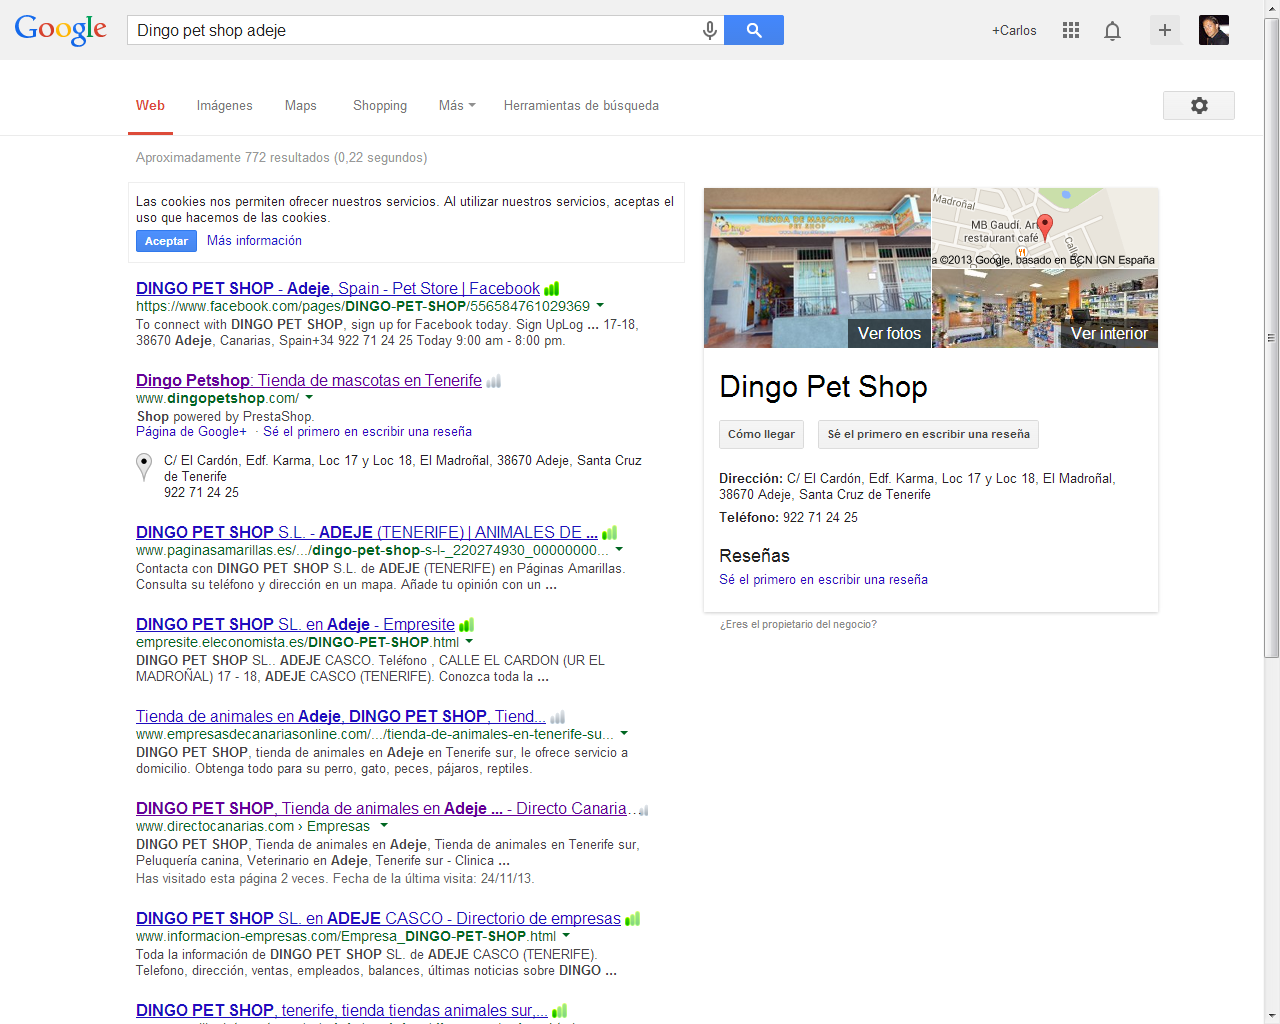Open the profile picture avatar
Viewport: 1280px width, 1024px height.
pyautogui.click(x=1213, y=30)
